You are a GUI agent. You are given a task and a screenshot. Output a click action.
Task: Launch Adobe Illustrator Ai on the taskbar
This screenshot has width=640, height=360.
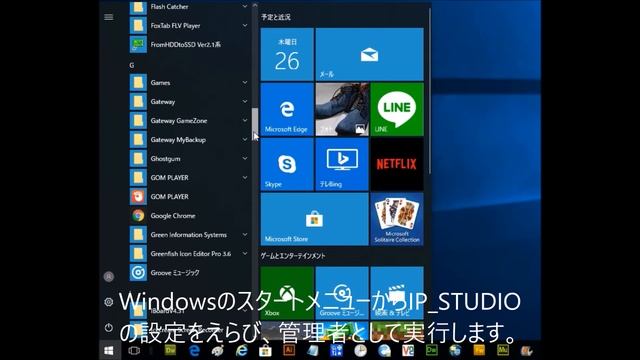pos(289,350)
